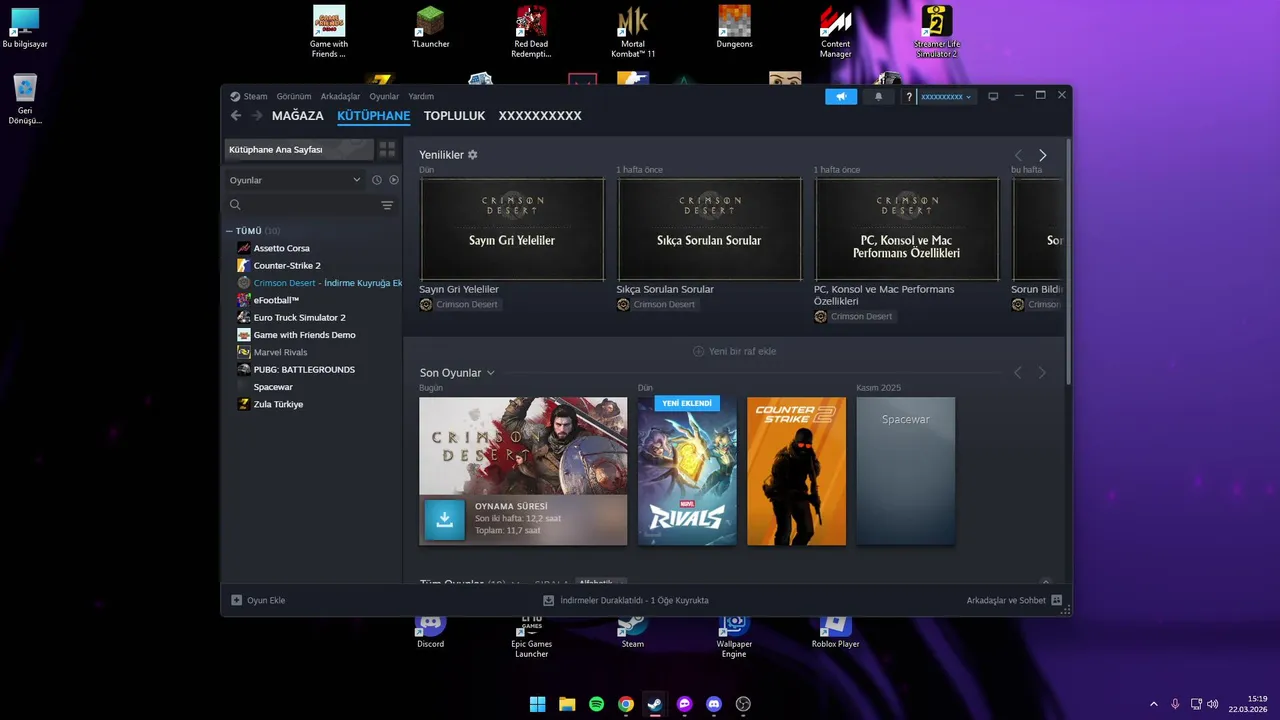
Task: Select TLauncher desktop shortcut
Action: 431,28
